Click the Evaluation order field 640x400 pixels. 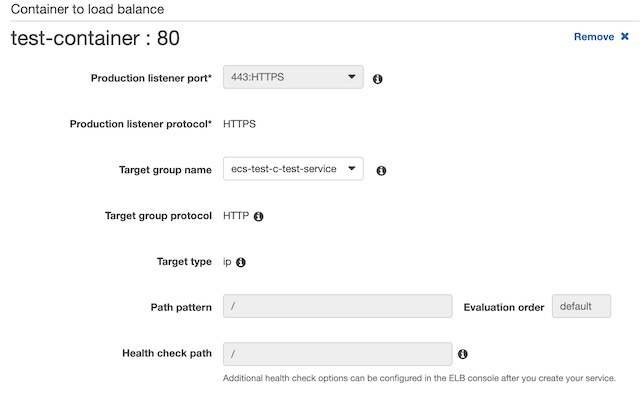click(x=581, y=307)
